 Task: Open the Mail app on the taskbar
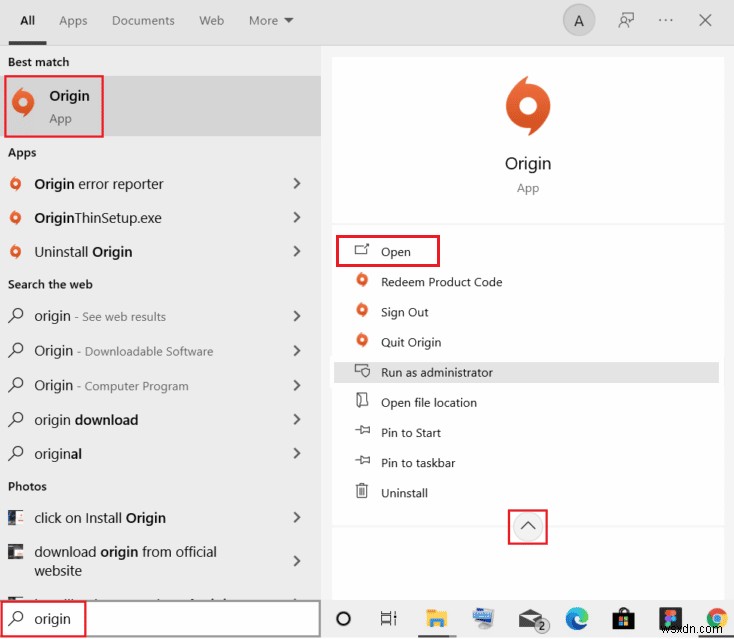[x=532, y=620]
